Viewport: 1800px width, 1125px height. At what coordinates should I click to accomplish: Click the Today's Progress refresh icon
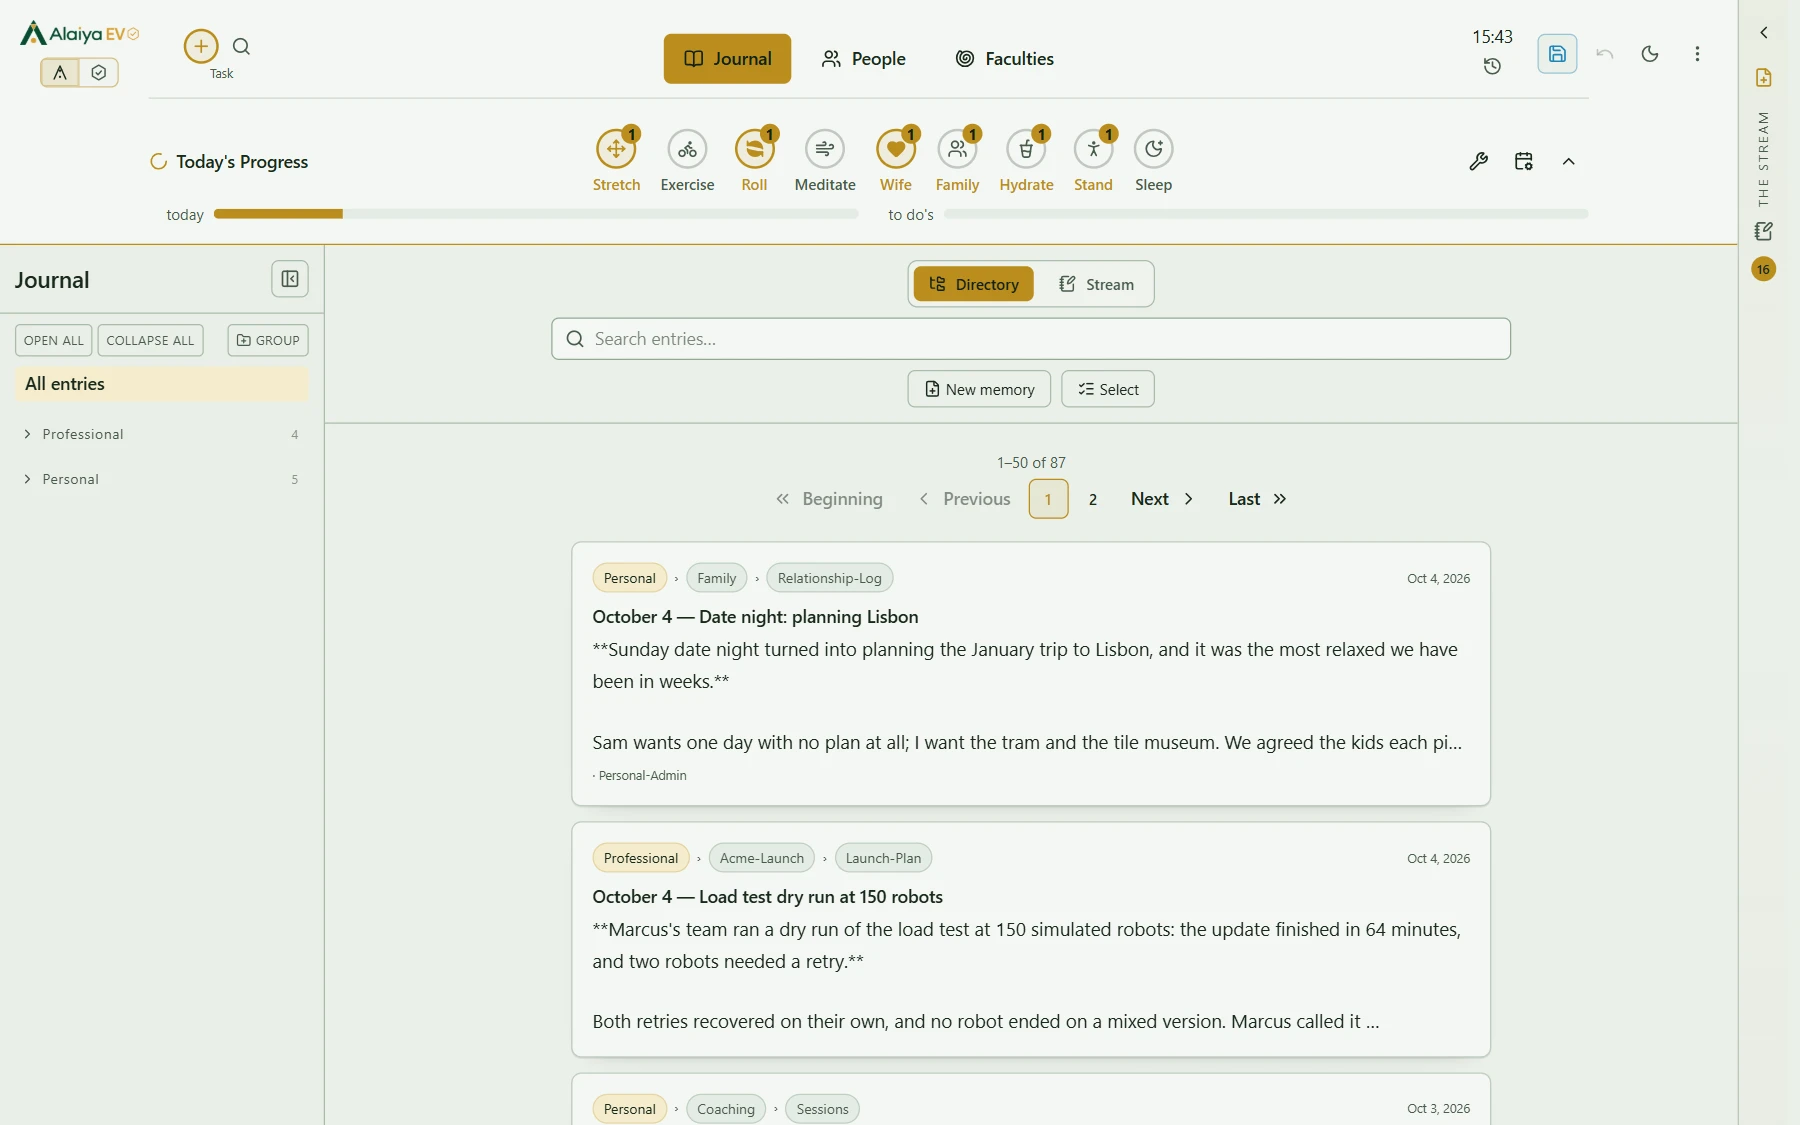[x=158, y=161]
